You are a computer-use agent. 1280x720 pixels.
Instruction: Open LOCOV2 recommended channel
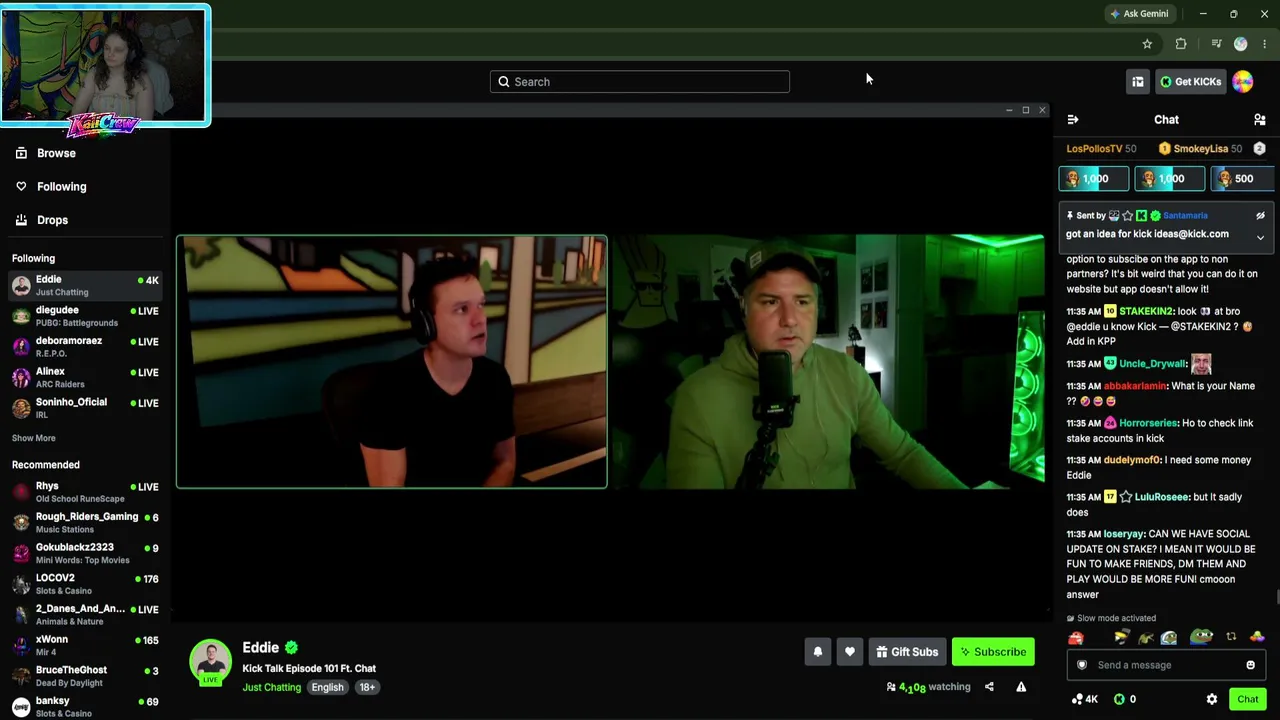coord(85,584)
